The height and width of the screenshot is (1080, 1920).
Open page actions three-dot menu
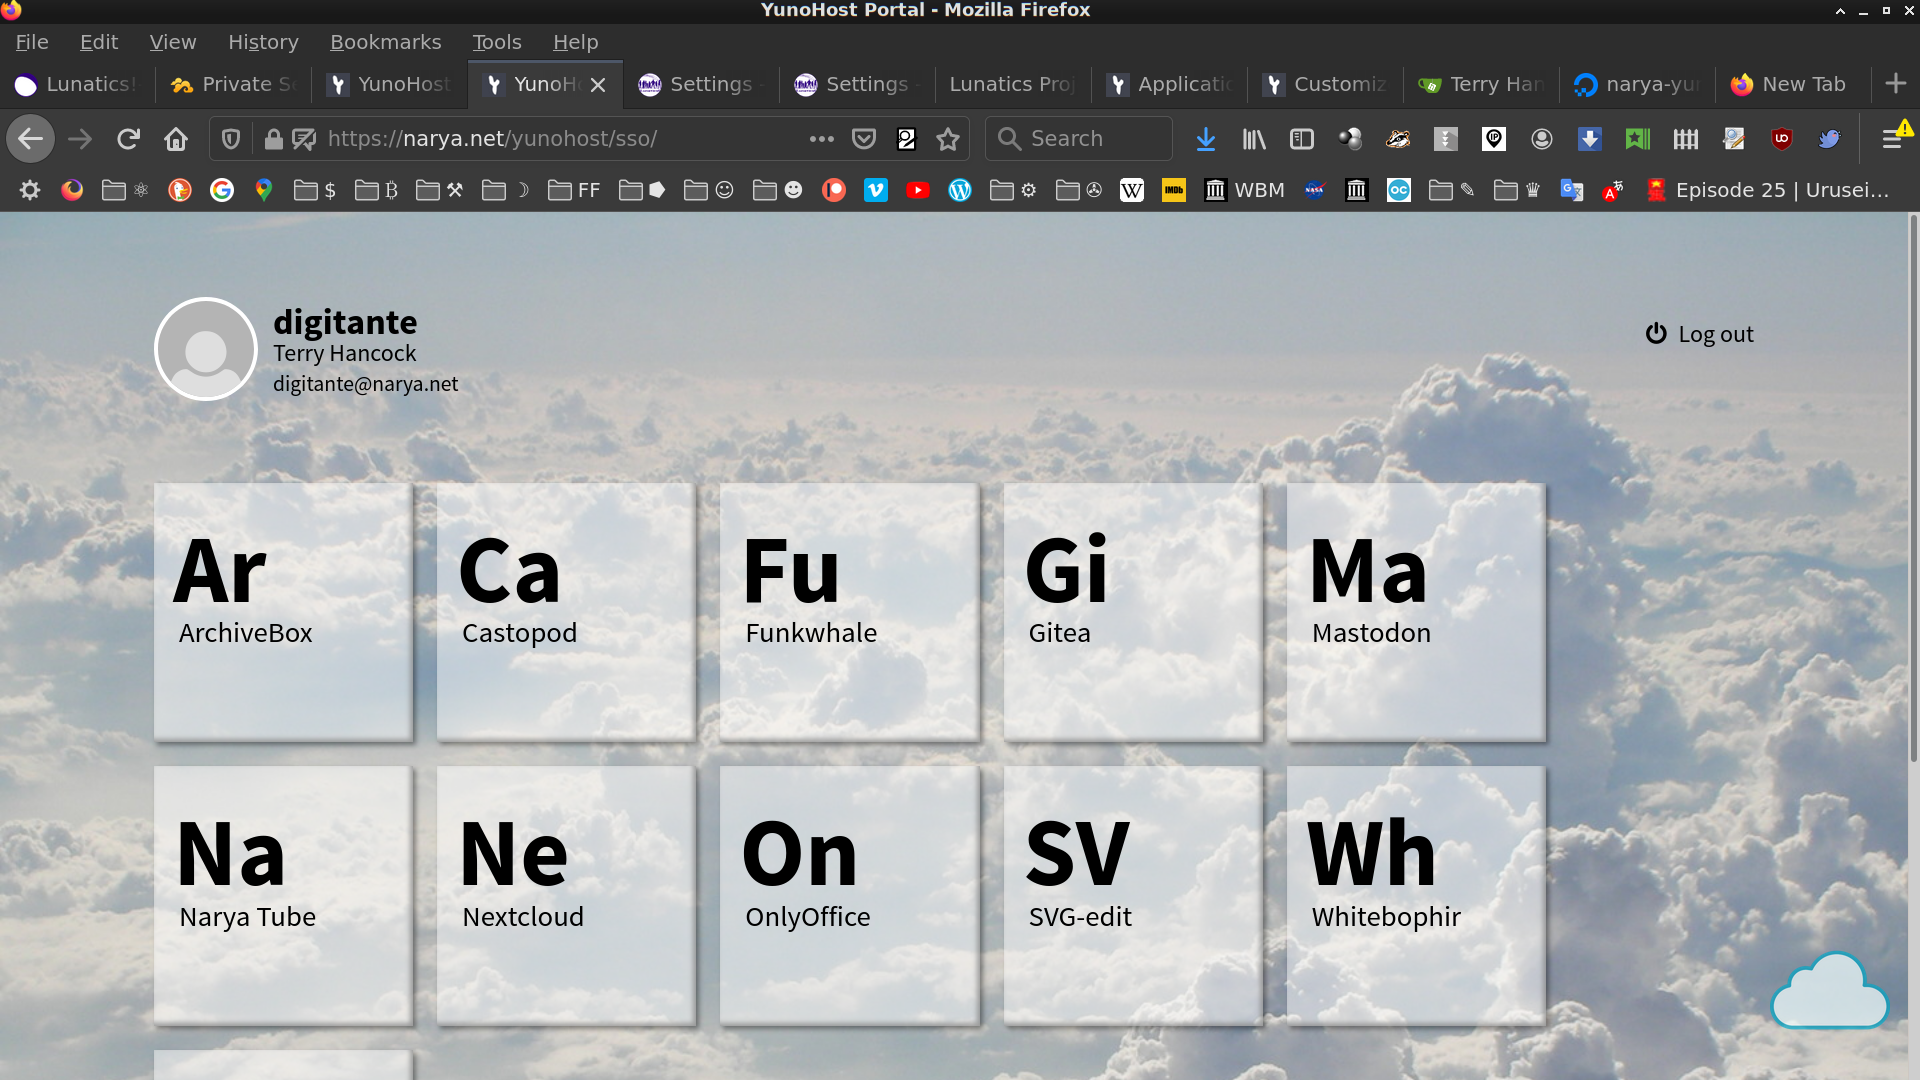[822, 139]
